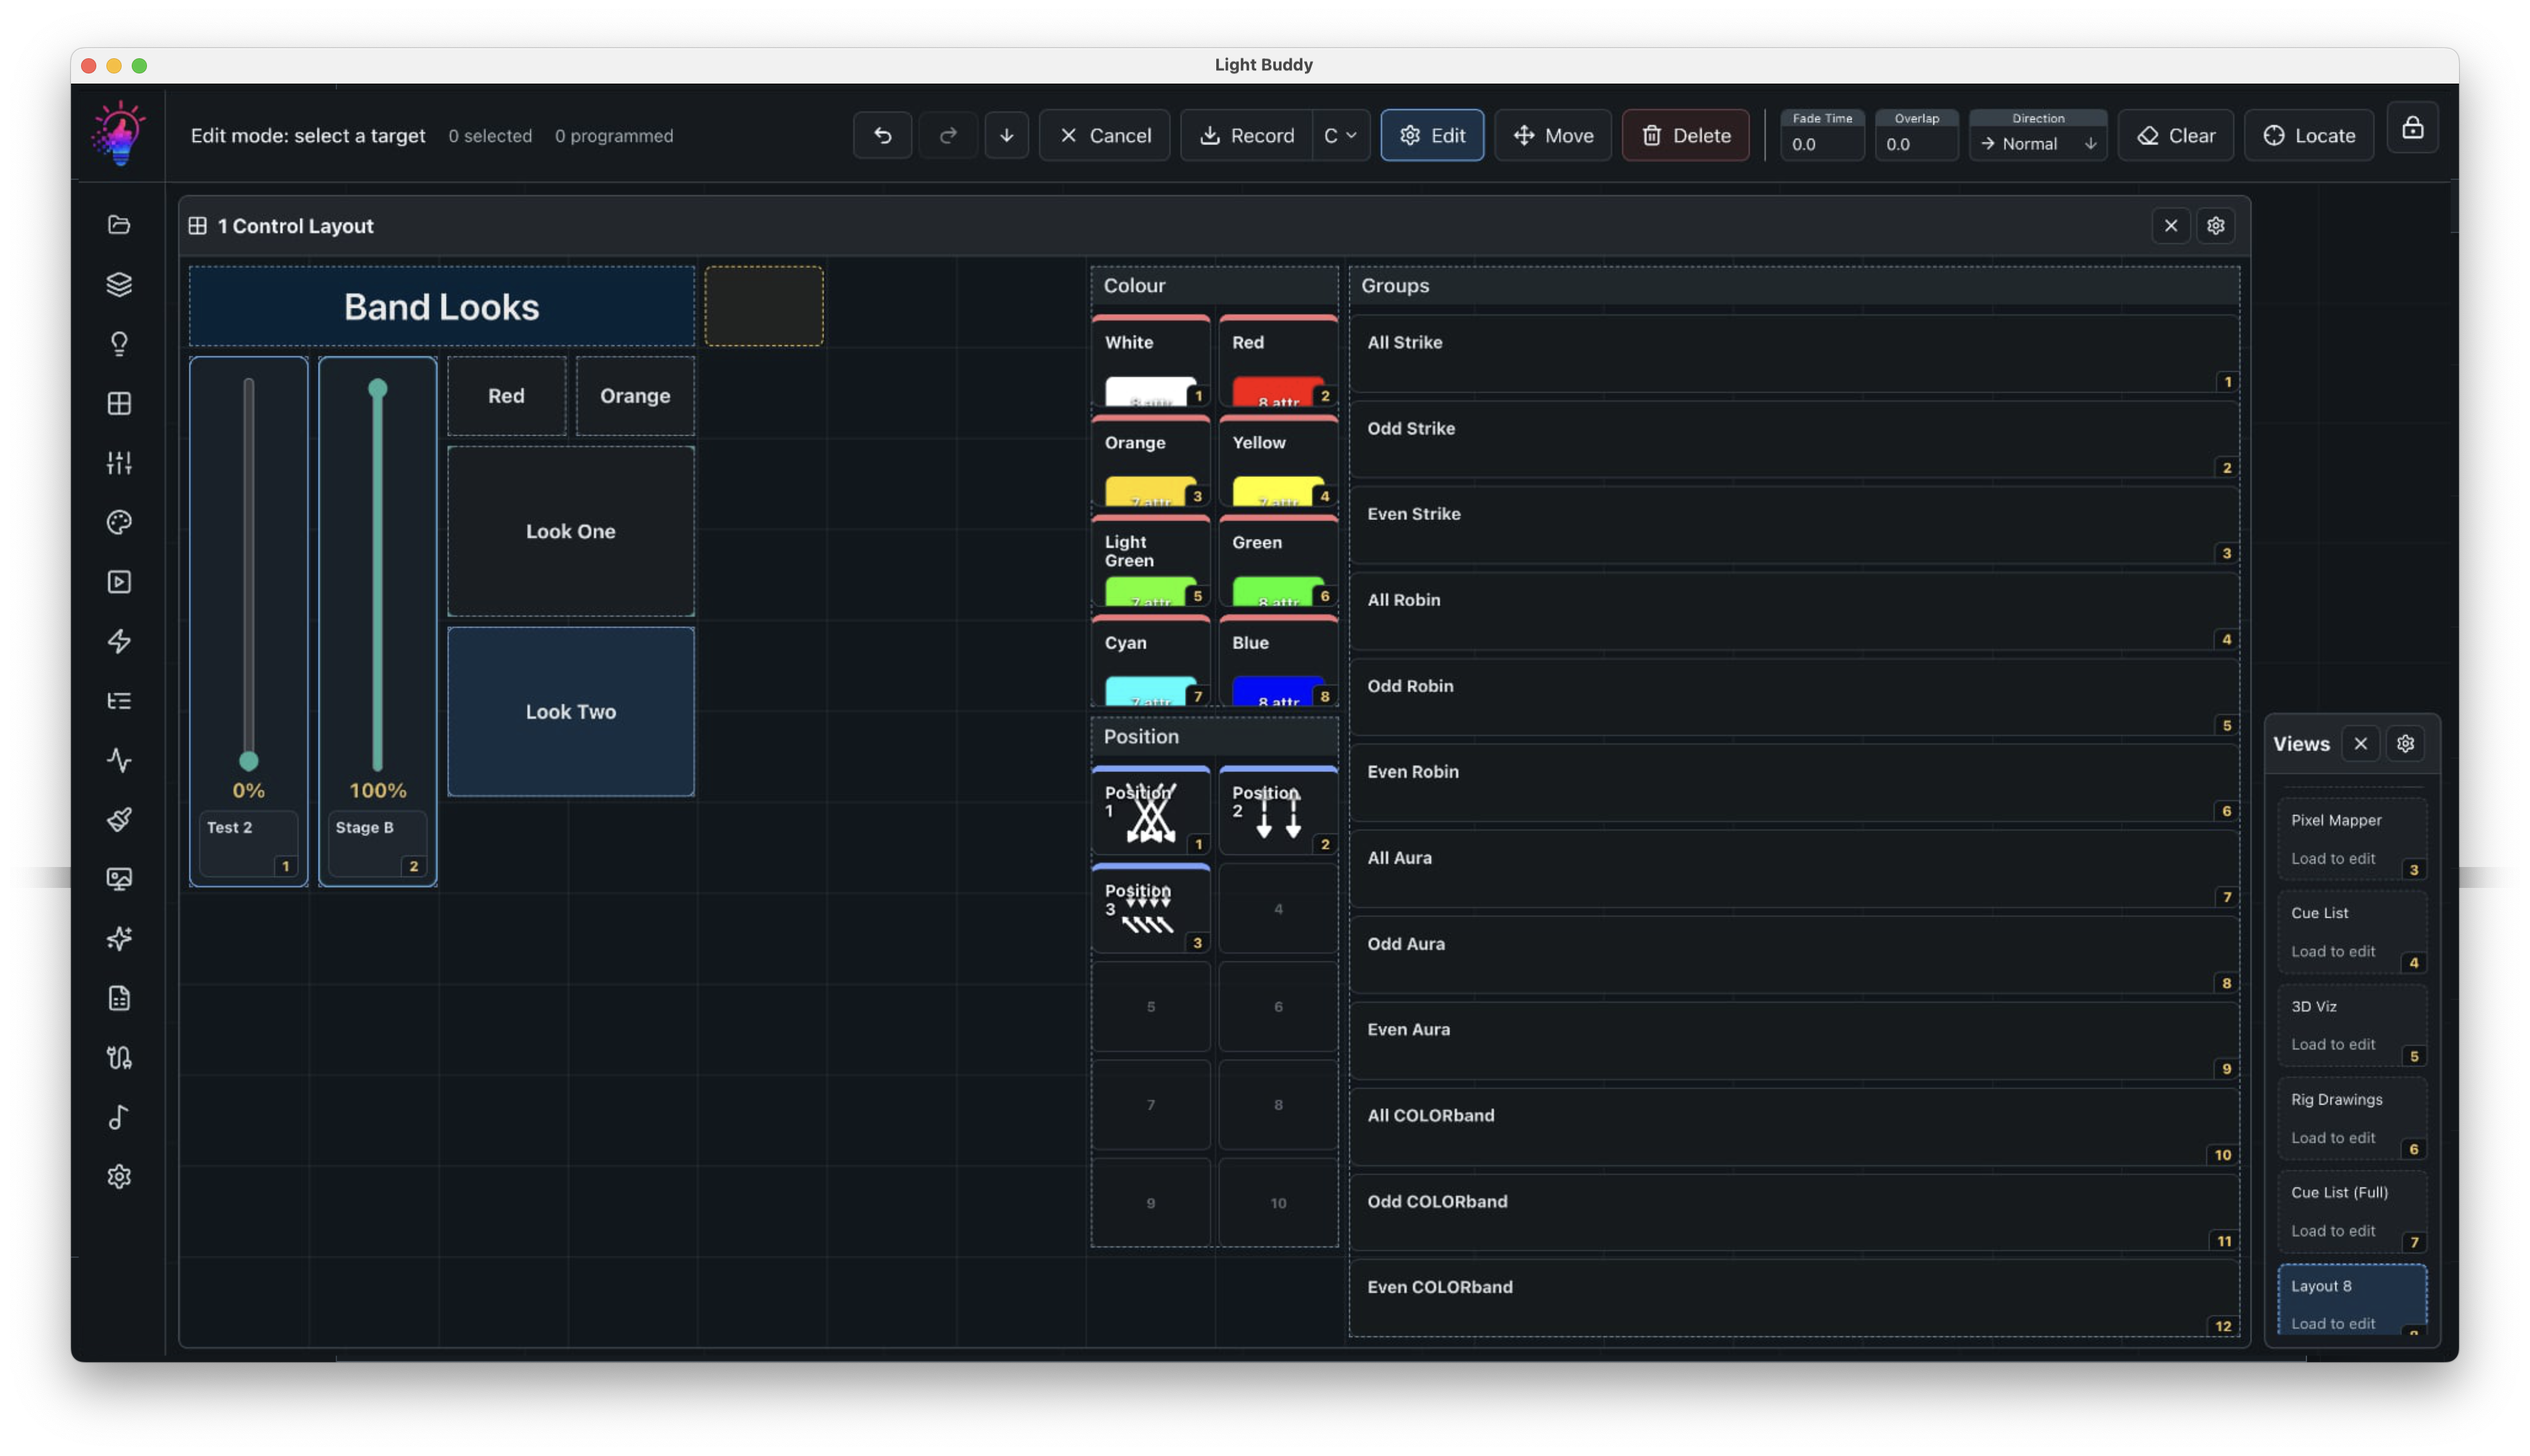Load the Cue List (Full) view
The width and height of the screenshot is (2530, 1456).
2352,1211
